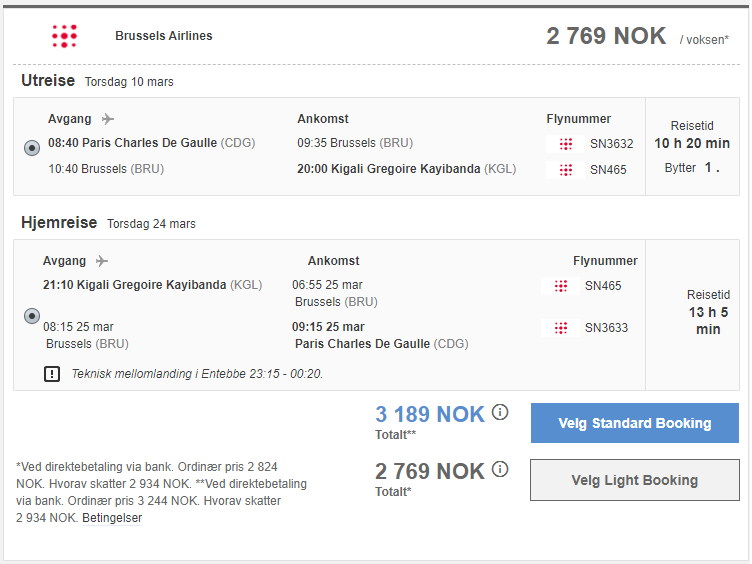Click the 3 189 NOK total price
The image size is (752, 564).
pyautogui.click(x=430, y=414)
